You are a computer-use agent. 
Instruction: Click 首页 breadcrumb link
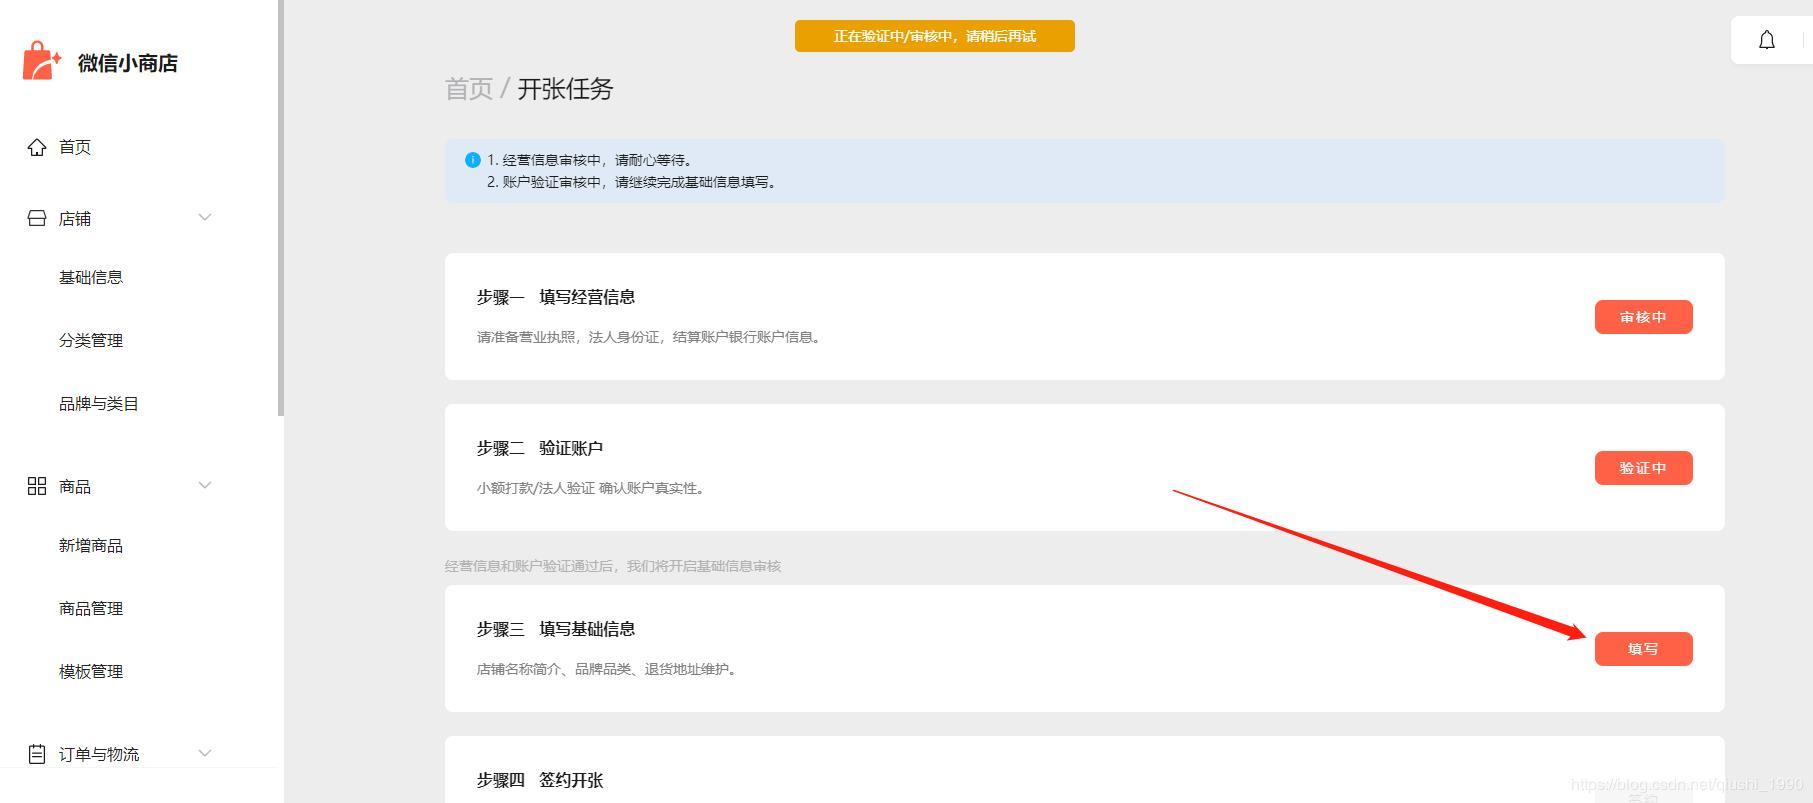point(468,89)
